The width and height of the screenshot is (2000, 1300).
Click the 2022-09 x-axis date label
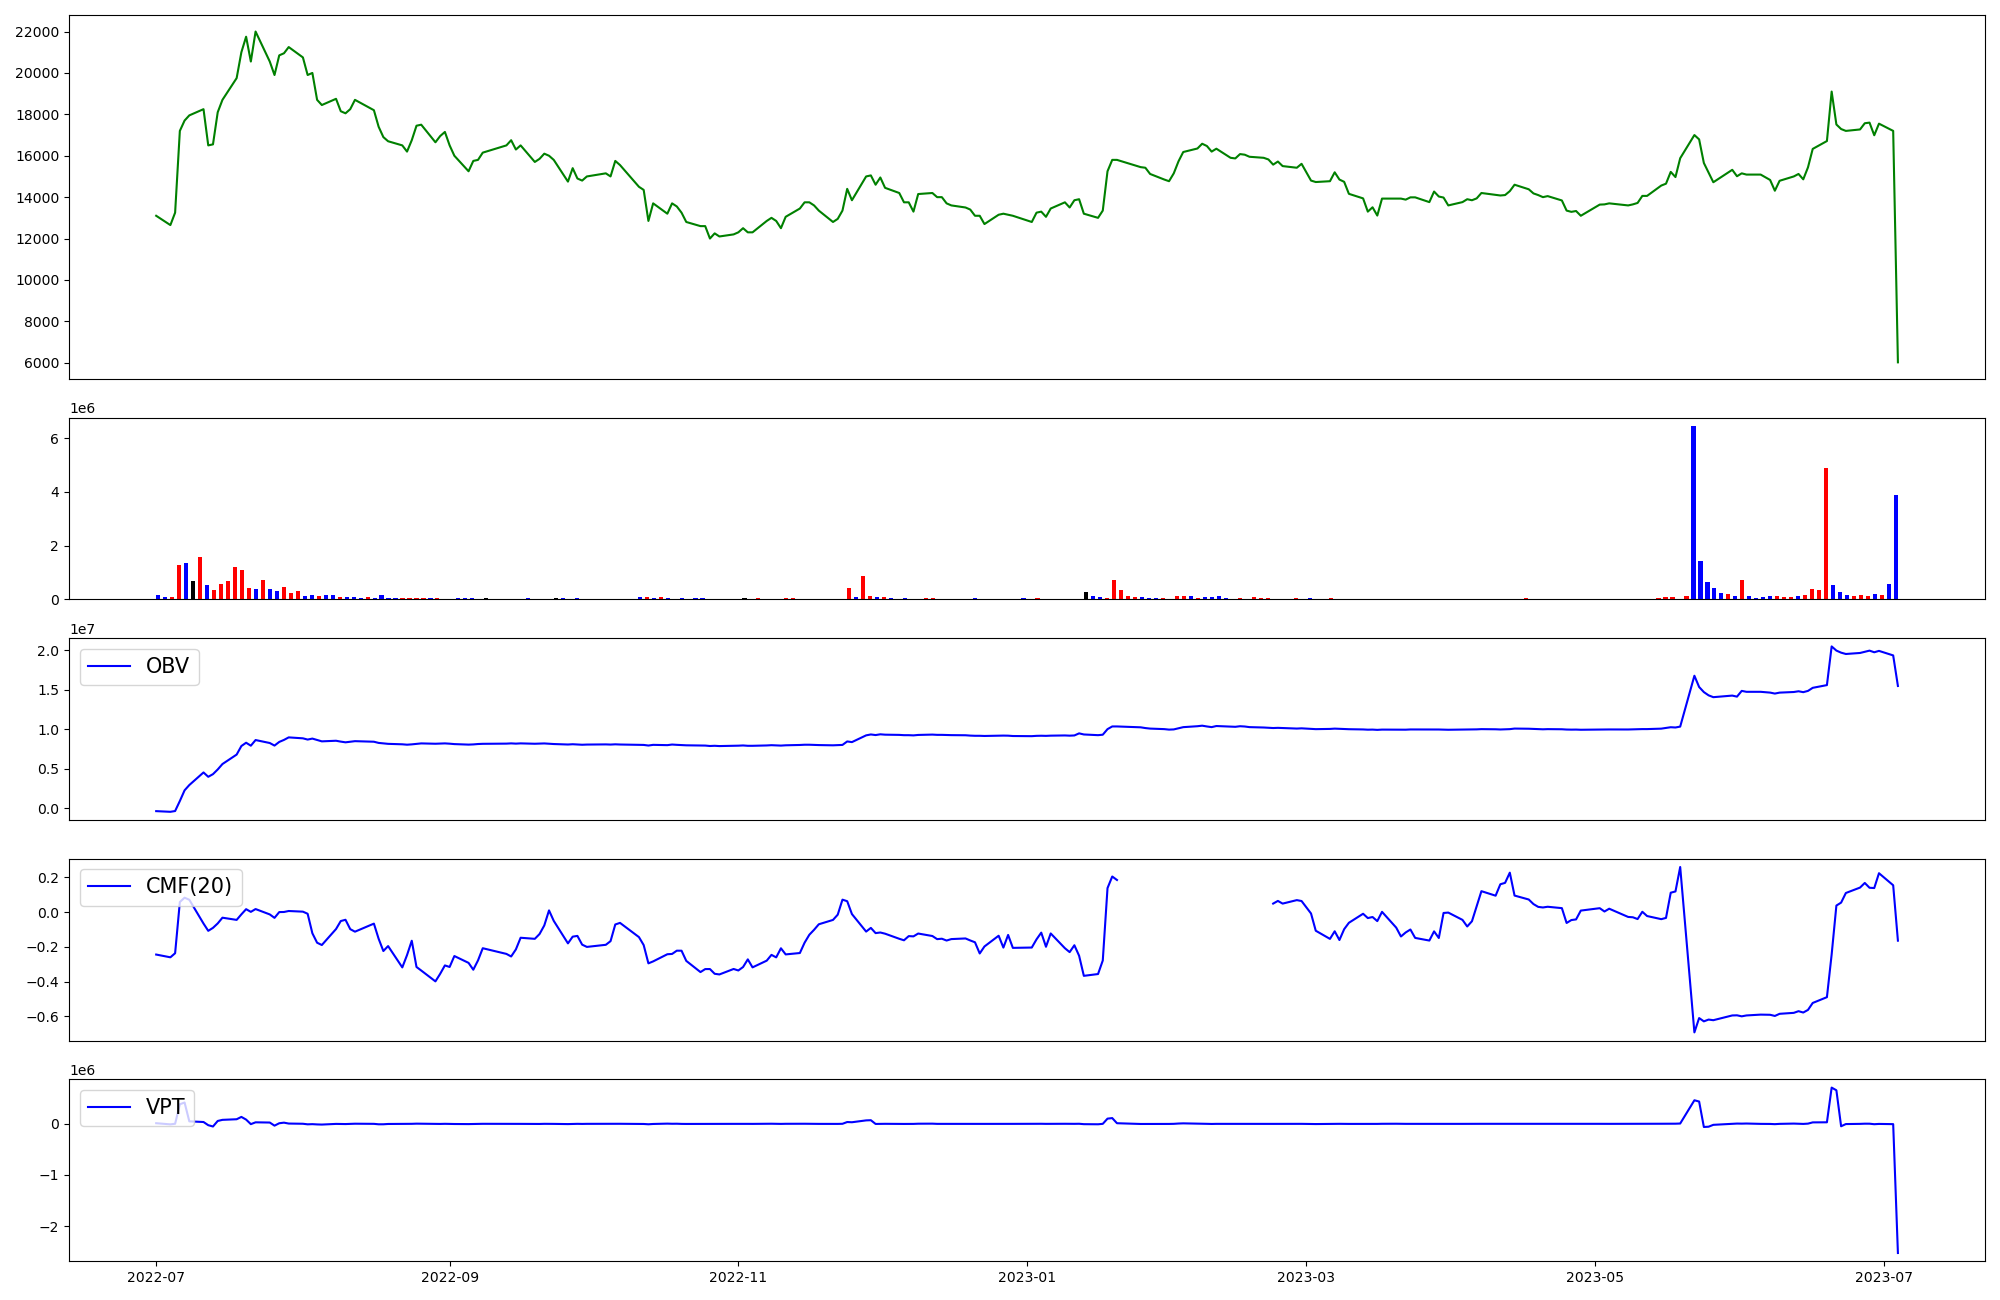point(450,1277)
